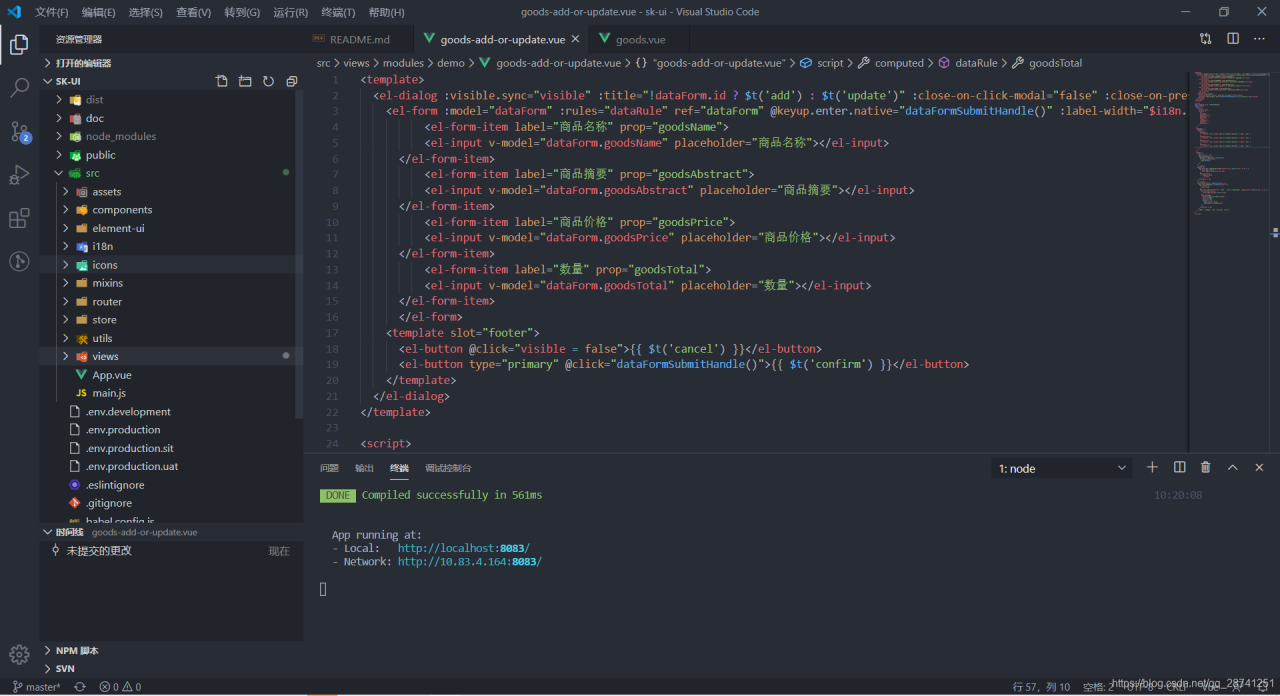
Task: Open the 查看(V) menu
Action: click(x=194, y=12)
